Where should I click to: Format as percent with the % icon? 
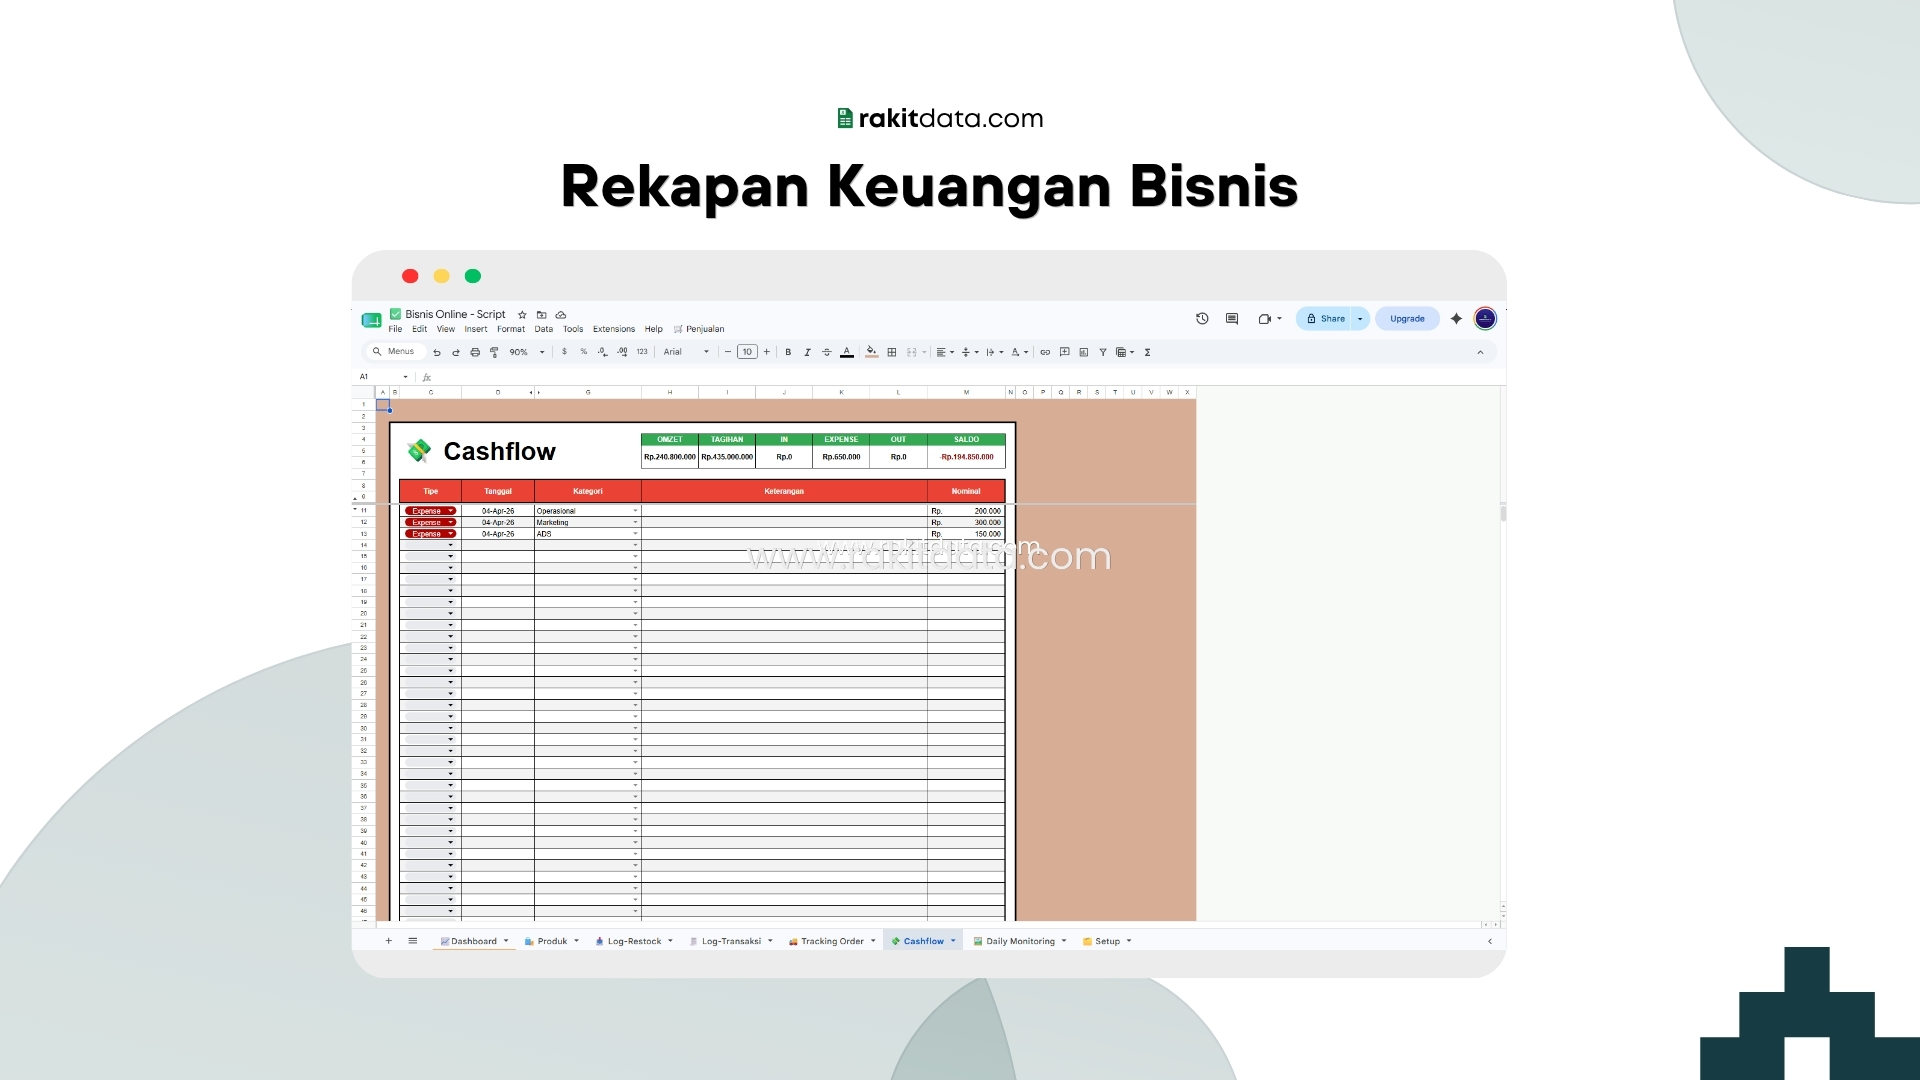pyautogui.click(x=584, y=352)
